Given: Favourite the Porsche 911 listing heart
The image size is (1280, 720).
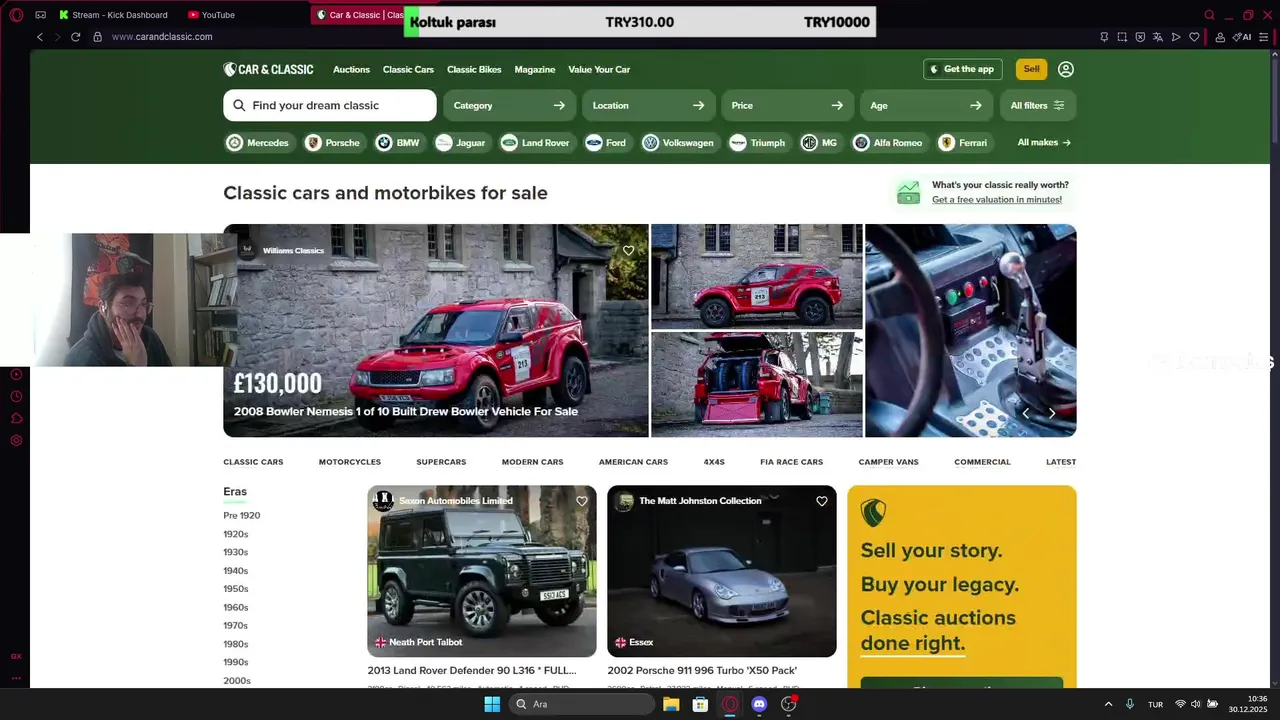Looking at the screenshot, I should tap(822, 501).
